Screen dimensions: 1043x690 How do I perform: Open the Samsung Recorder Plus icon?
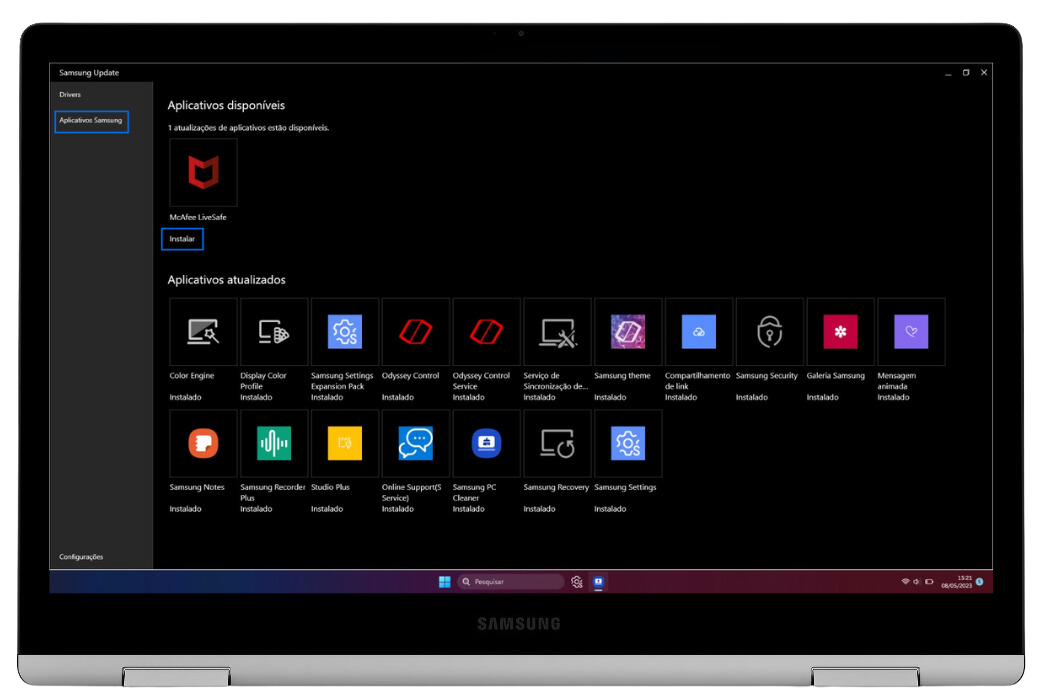tap(274, 443)
